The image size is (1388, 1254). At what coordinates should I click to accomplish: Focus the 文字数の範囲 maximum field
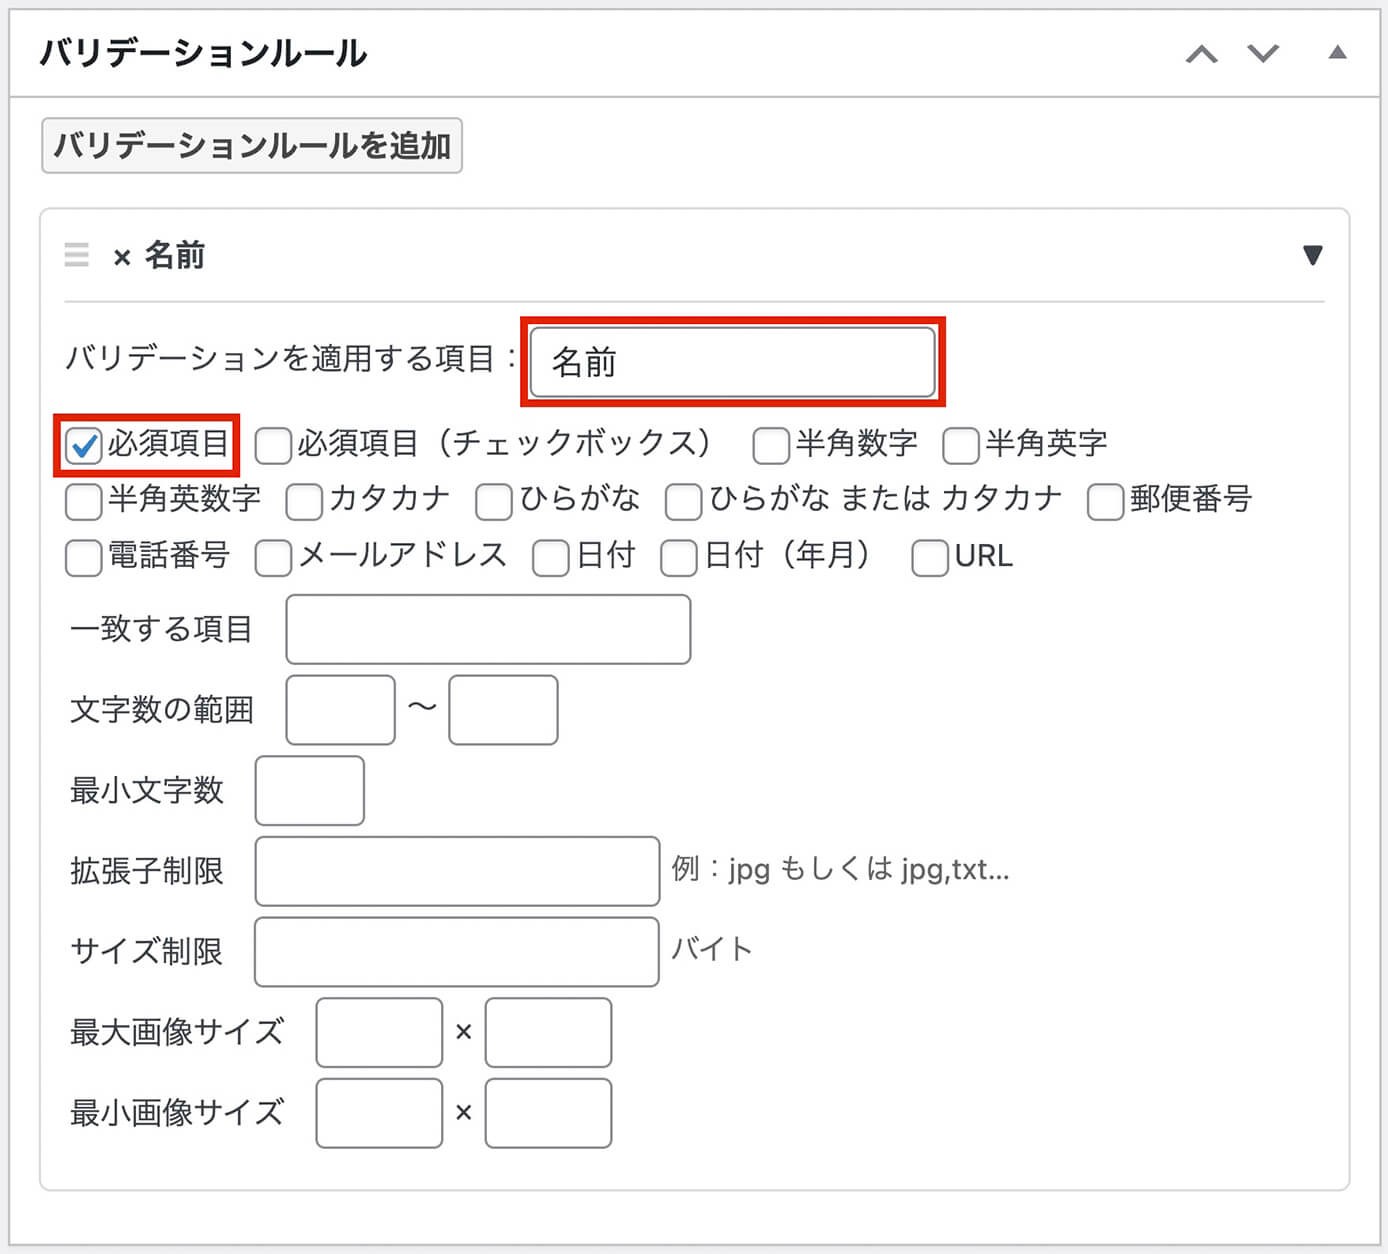pos(503,710)
